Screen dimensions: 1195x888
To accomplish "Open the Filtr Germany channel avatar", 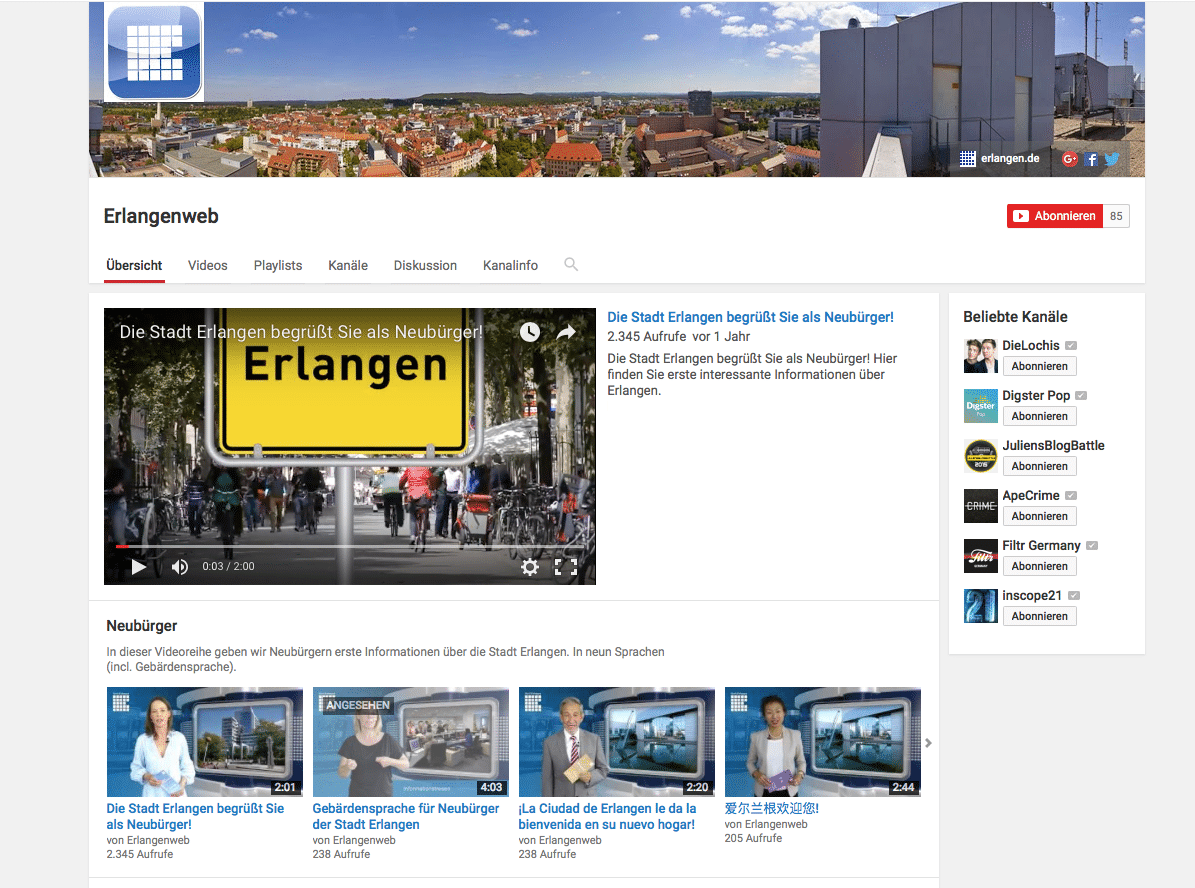I will [981, 556].
